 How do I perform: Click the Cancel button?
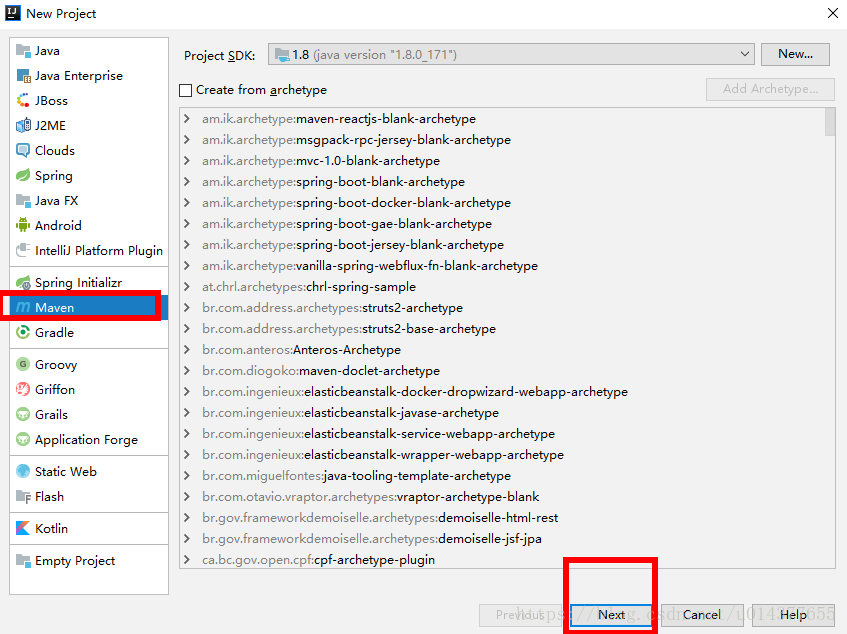click(702, 615)
